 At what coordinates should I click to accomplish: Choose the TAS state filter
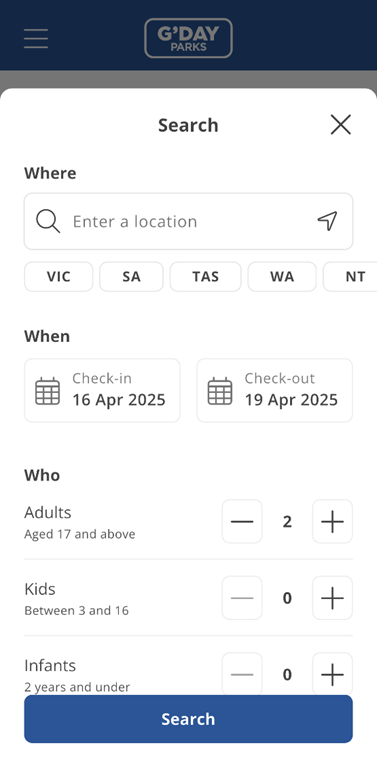(x=205, y=277)
